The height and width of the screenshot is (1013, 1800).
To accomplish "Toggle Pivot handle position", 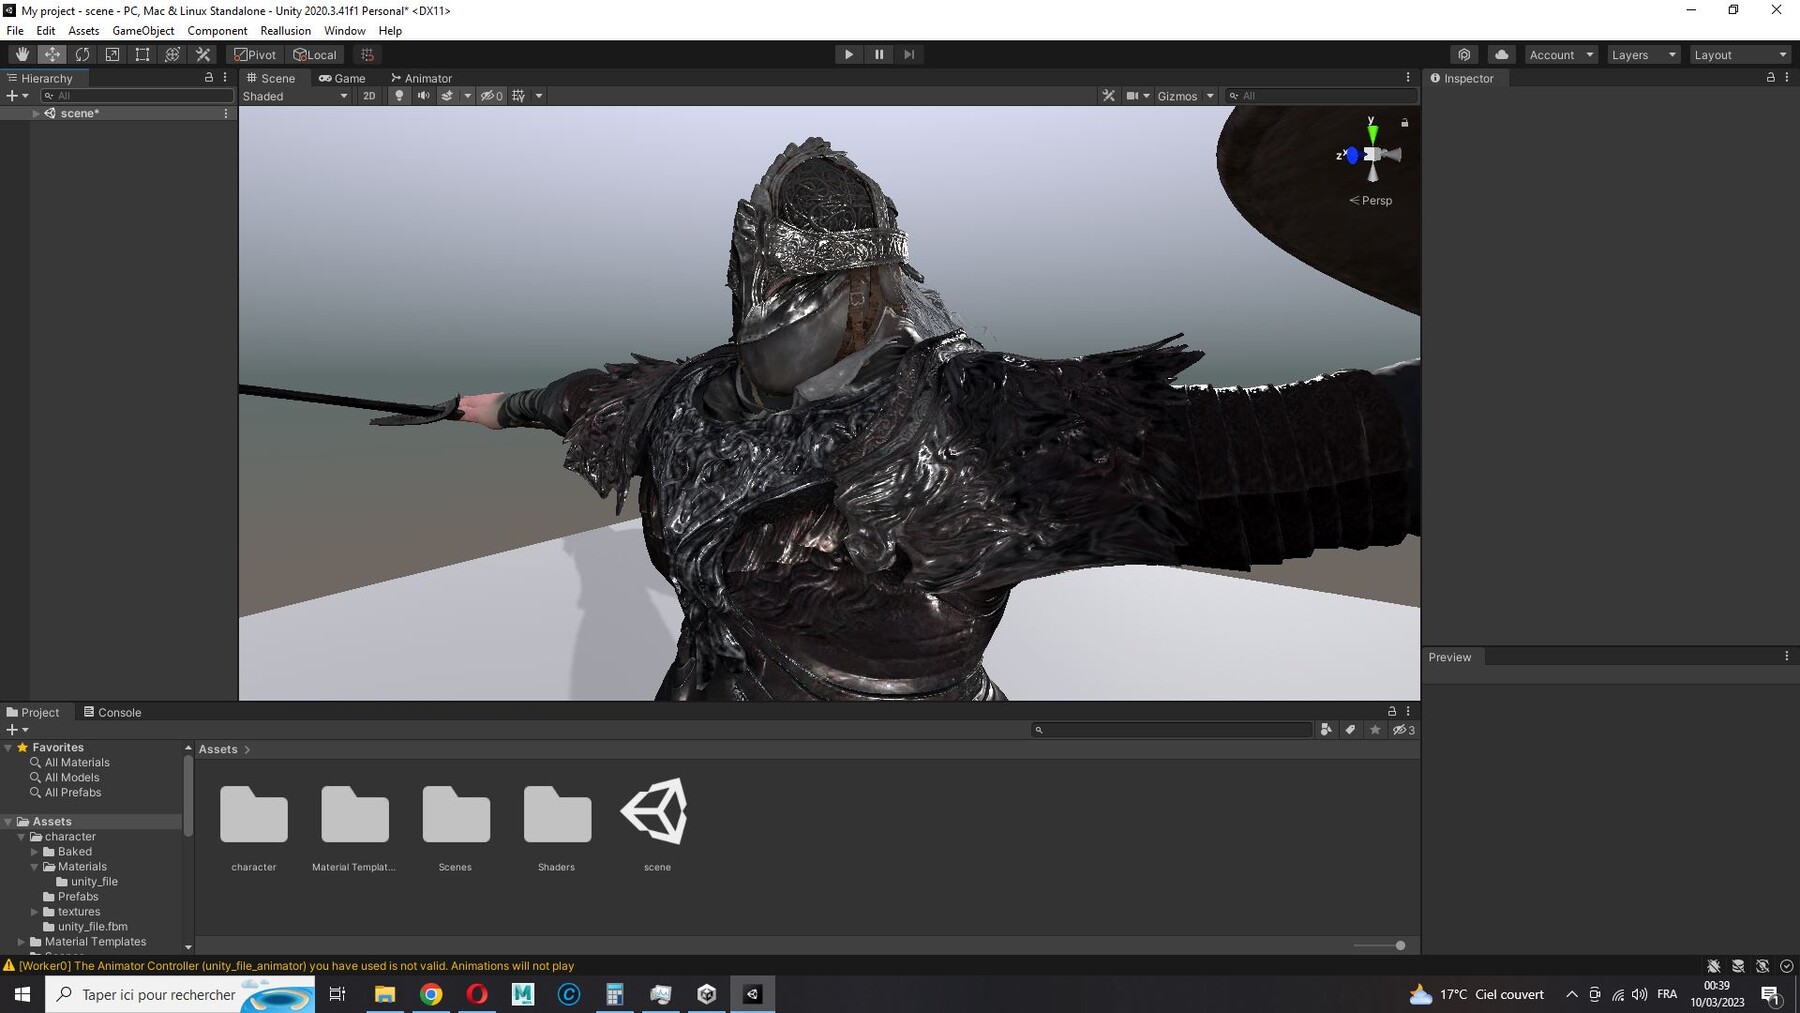I will click(255, 54).
